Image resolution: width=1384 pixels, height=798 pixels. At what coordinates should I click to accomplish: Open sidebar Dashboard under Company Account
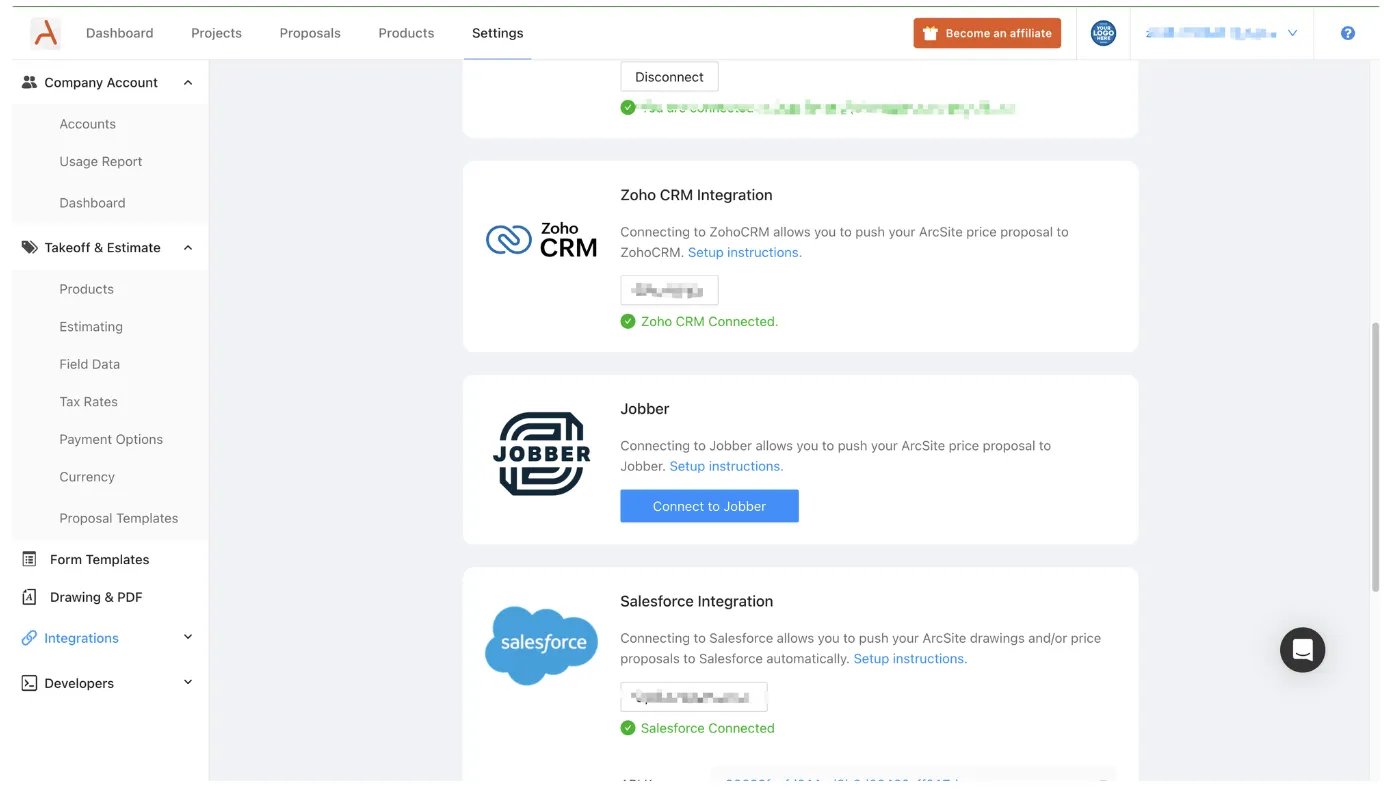pyautogui.click(x=92, y=203)
